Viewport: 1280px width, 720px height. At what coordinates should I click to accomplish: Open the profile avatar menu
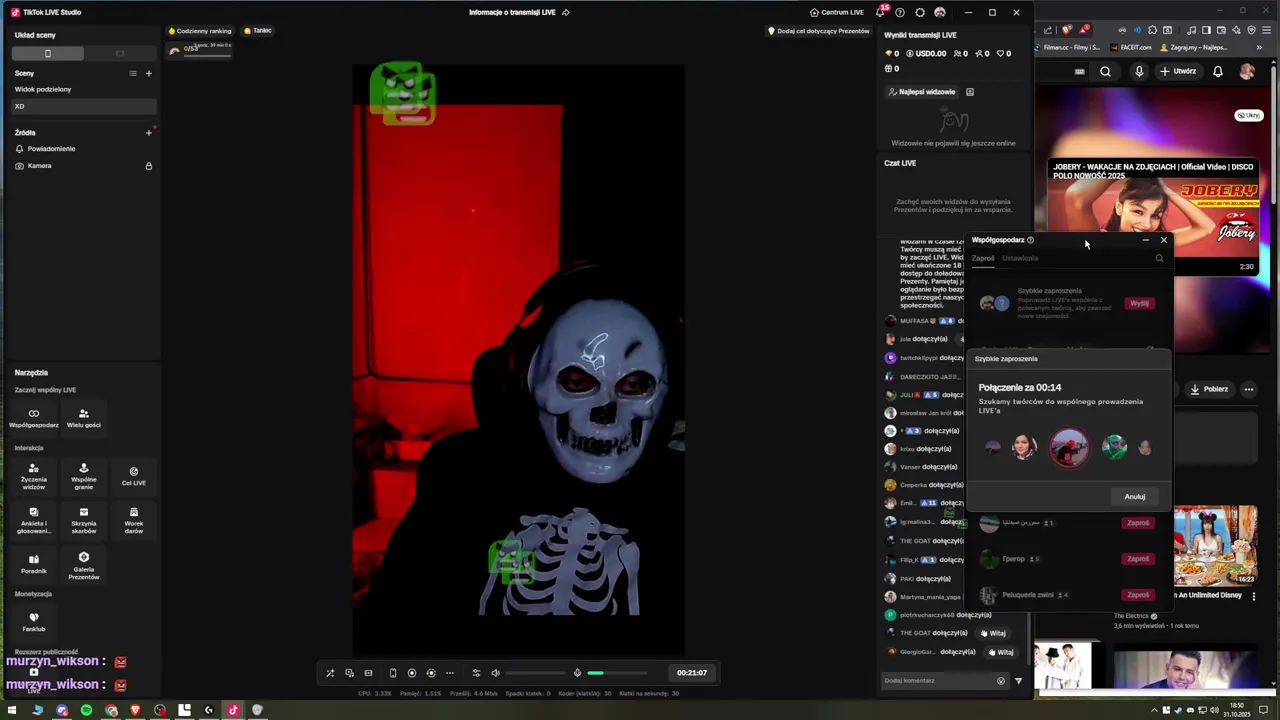[x=940, y=12]
